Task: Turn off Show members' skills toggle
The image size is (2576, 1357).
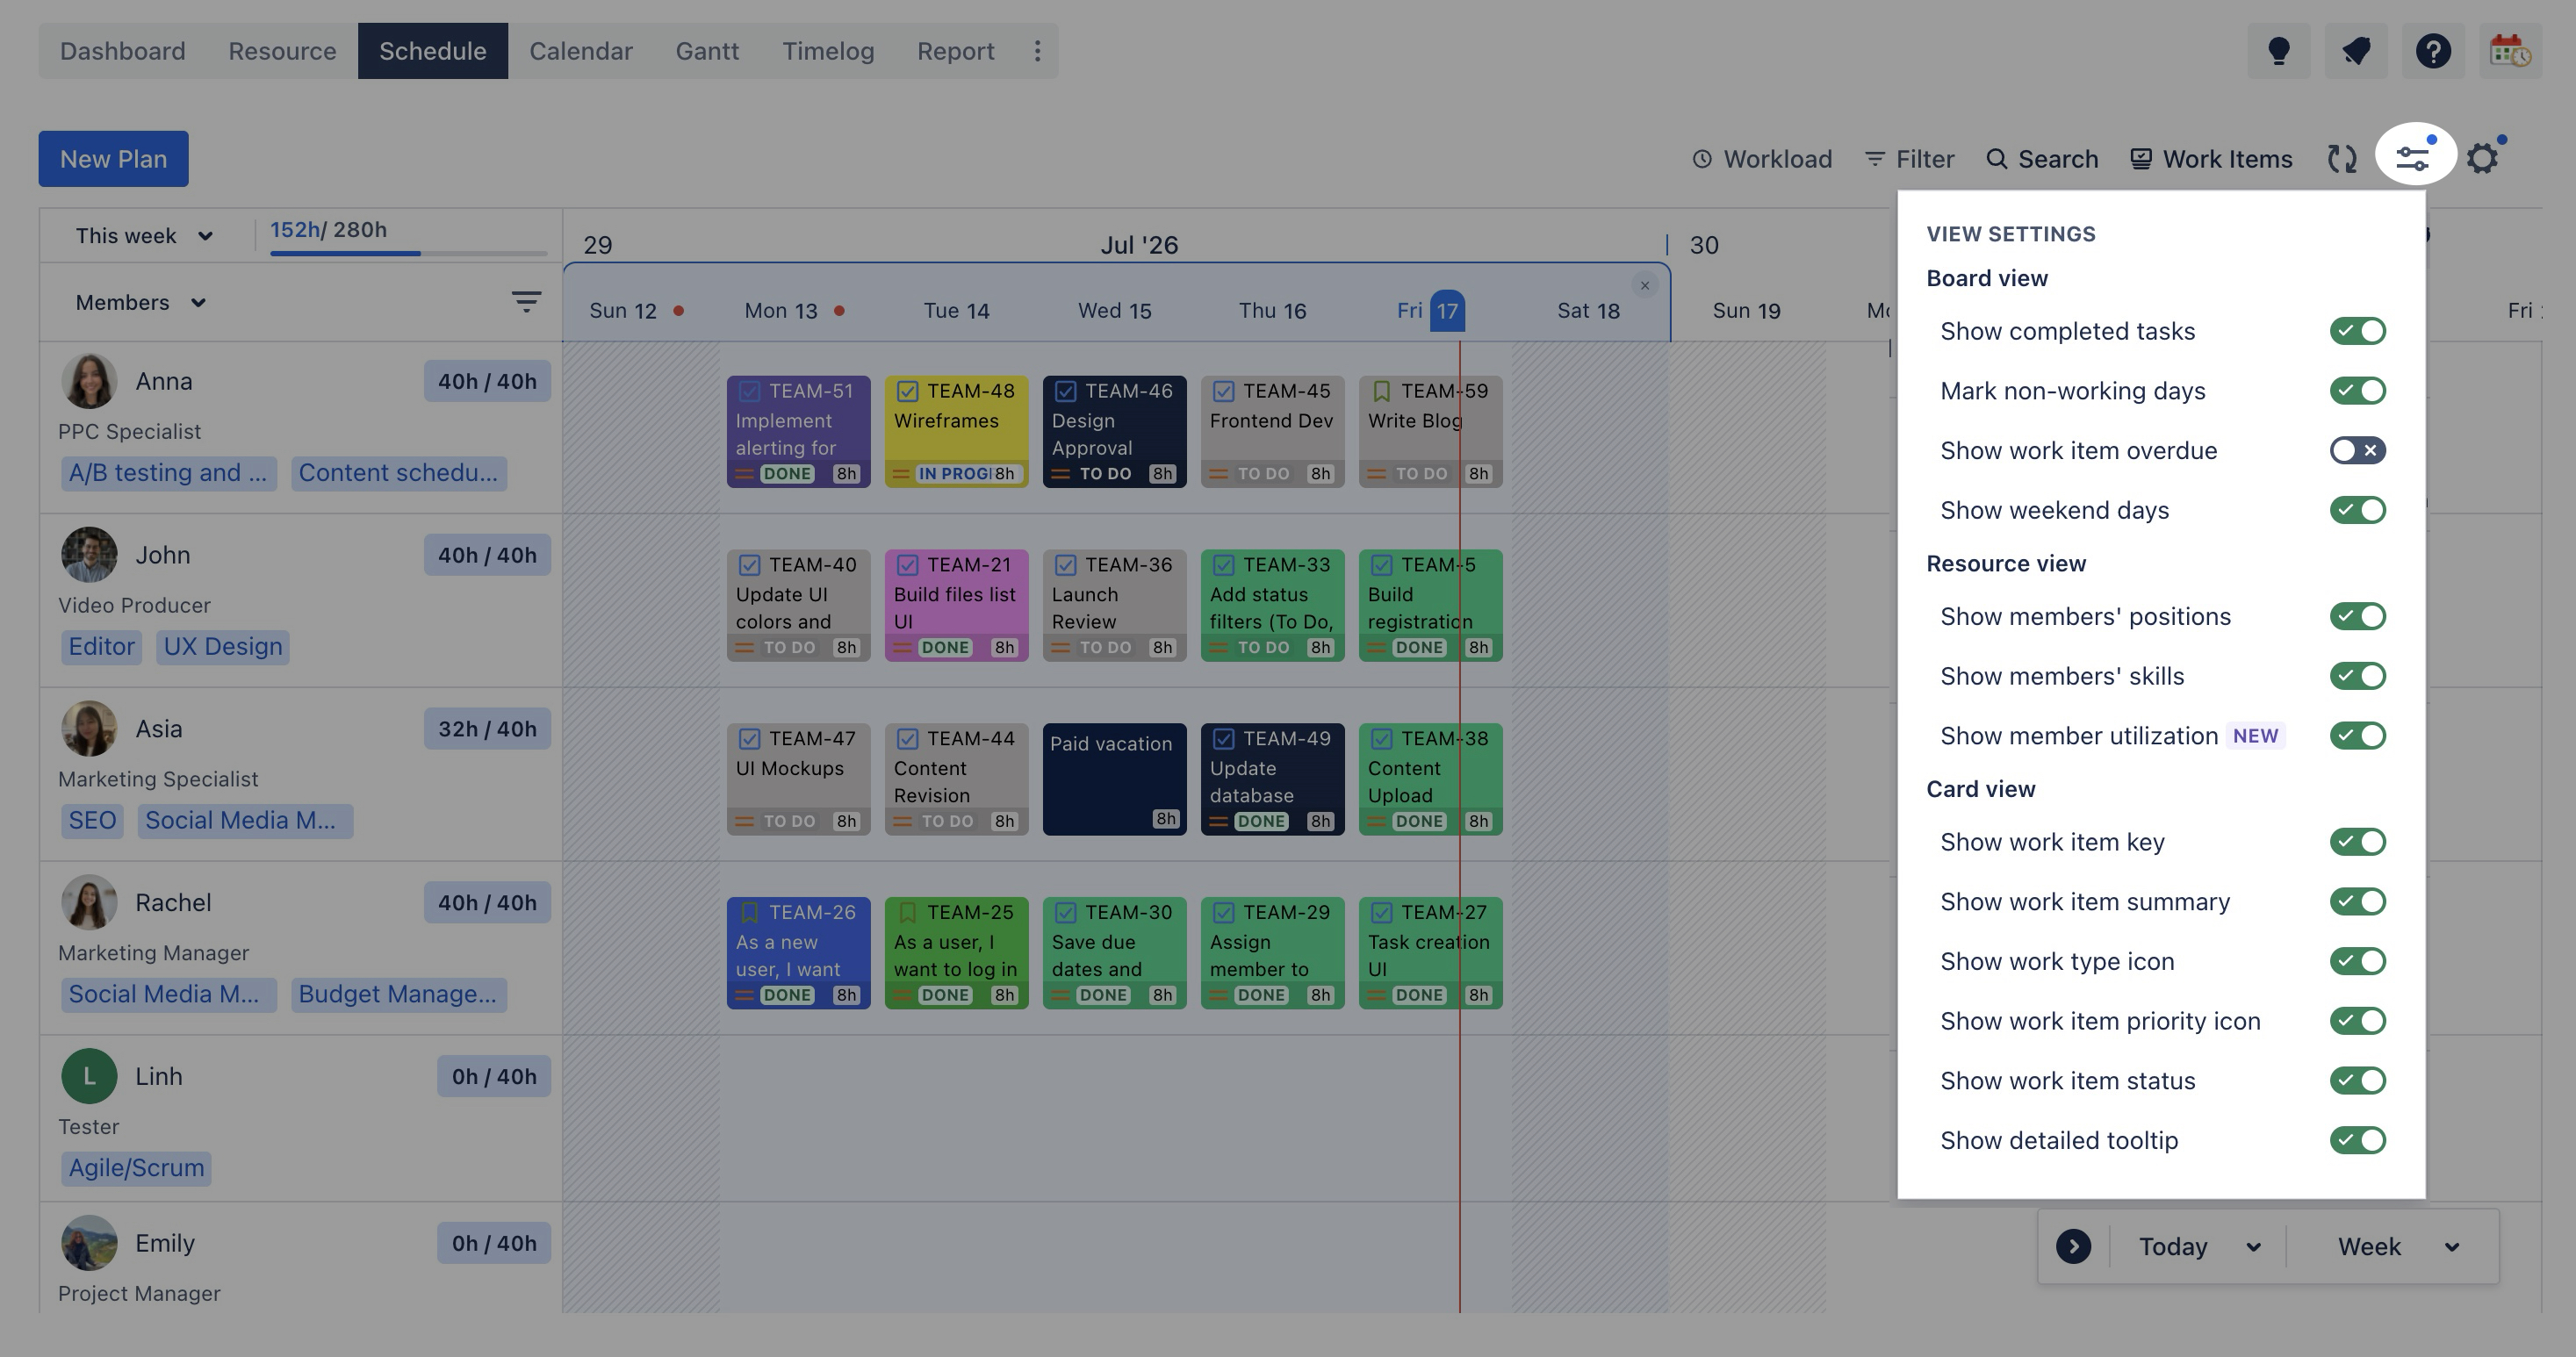Action: point(2357,676)
